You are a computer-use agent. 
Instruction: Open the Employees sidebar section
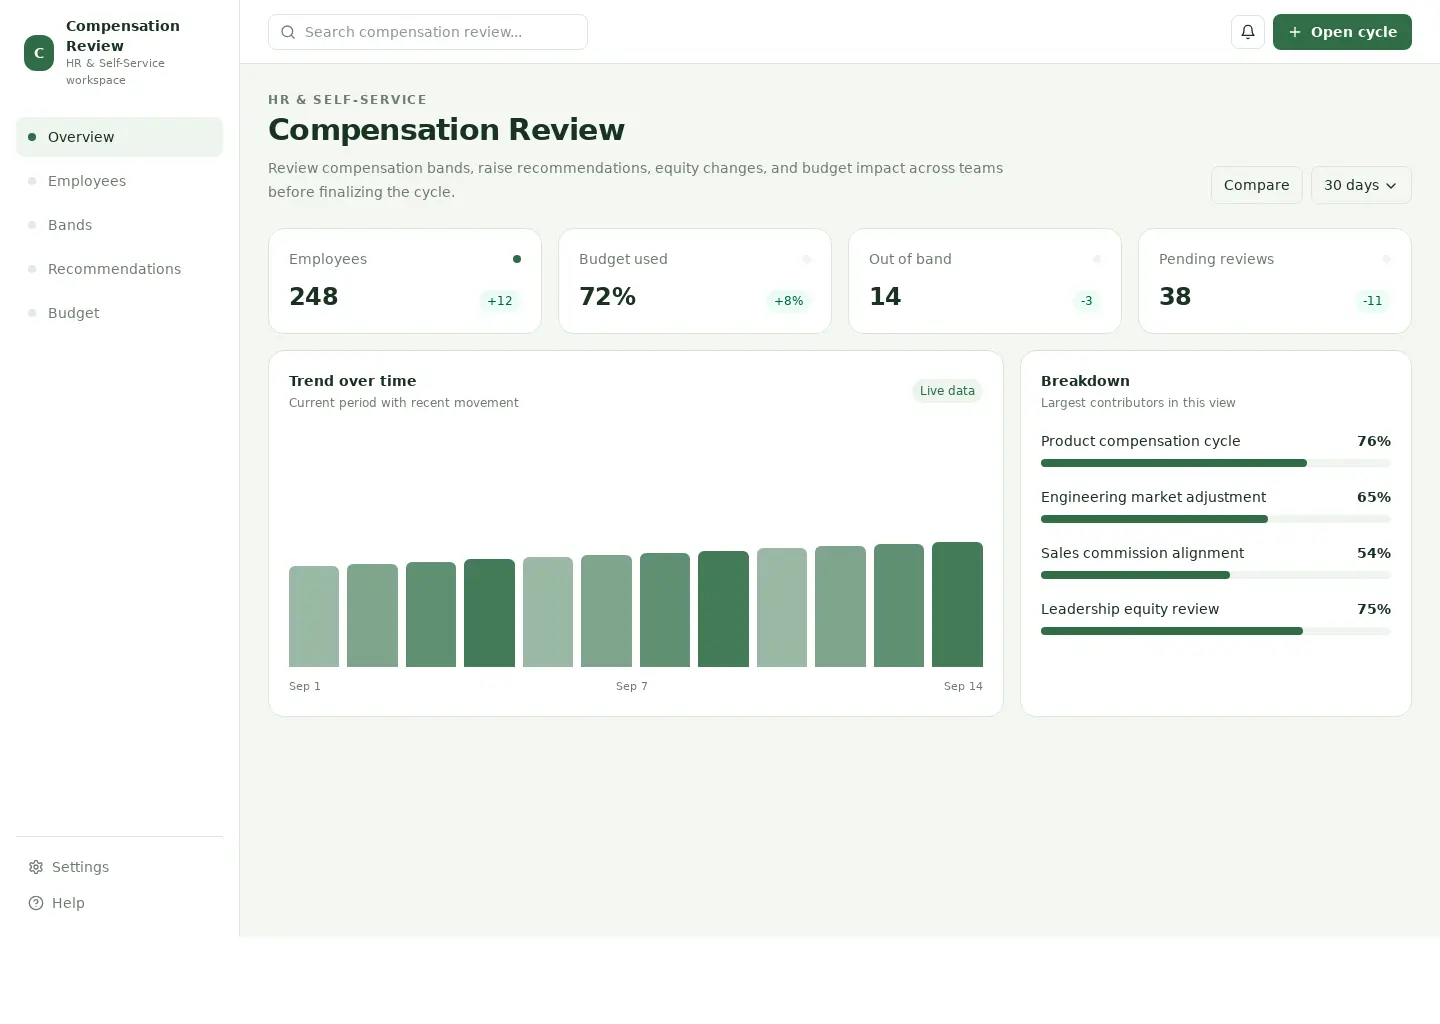tap(119, 181)
